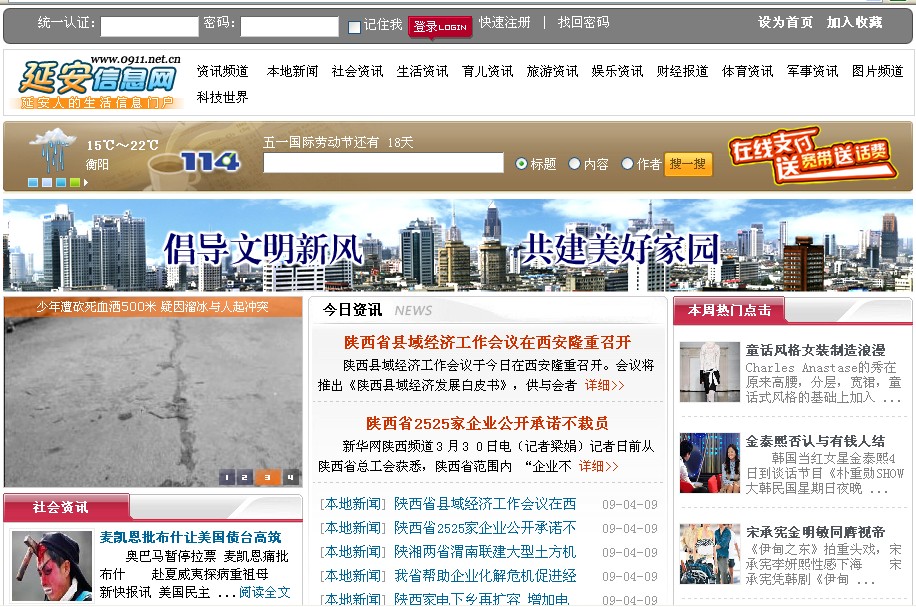Advance weather days with small arrow
The width and height of the screenshot is (916, 607).
(x=86, y=182)
